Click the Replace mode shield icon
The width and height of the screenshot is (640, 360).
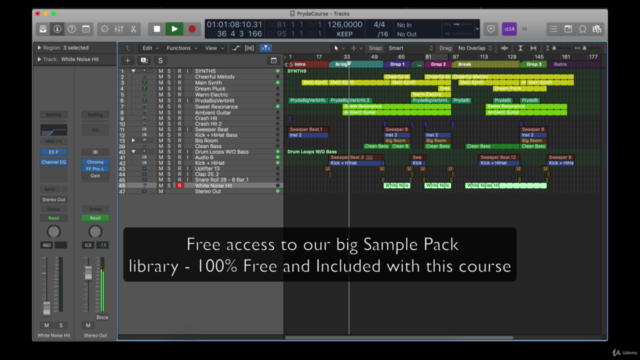click(491, 29)
